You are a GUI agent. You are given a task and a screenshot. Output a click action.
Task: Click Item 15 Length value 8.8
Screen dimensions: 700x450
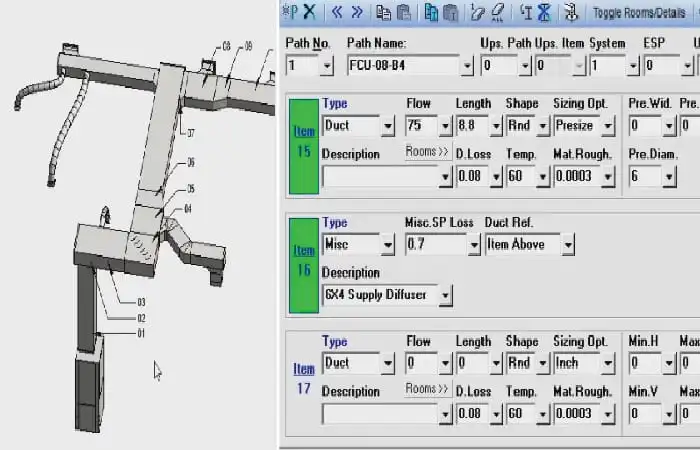[x=473, y=126]
